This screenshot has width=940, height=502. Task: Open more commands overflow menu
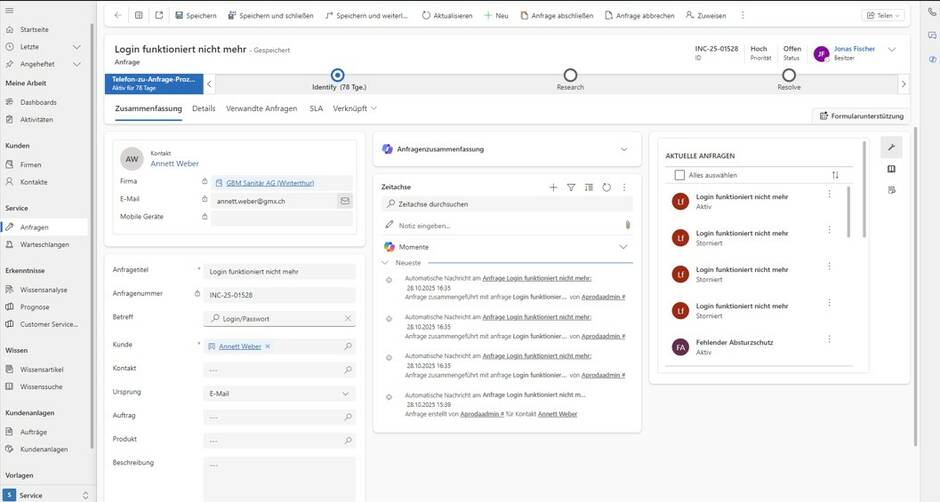[743, 16]
